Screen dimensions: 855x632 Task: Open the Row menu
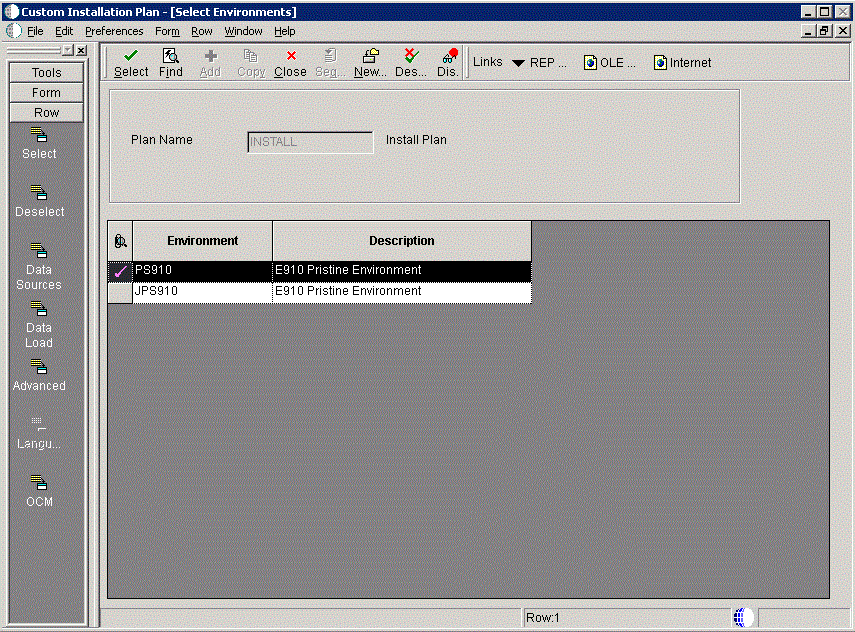coord(202,31)
